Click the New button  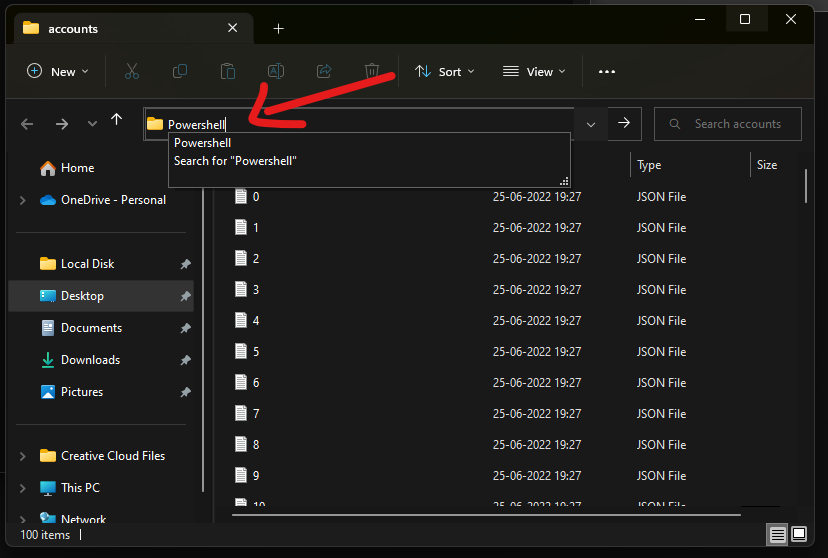[x=58, y=71]
